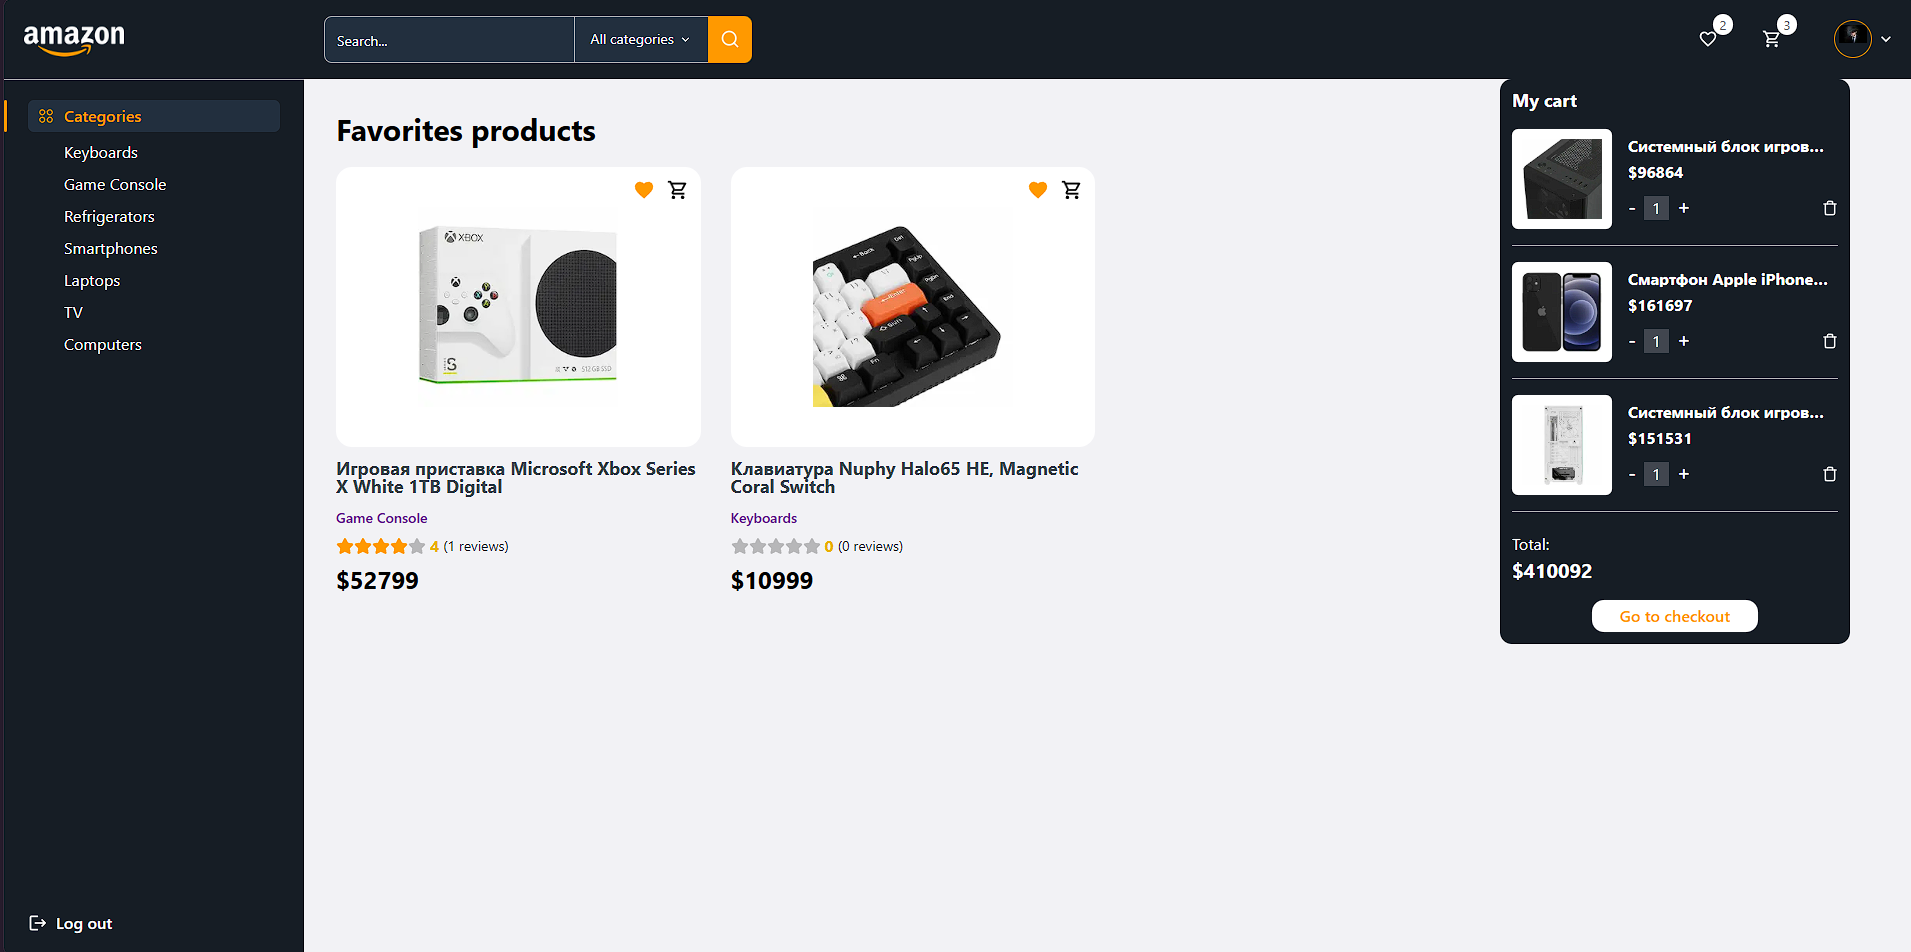Open the favorites heart icon in header

click(1708, 39)
